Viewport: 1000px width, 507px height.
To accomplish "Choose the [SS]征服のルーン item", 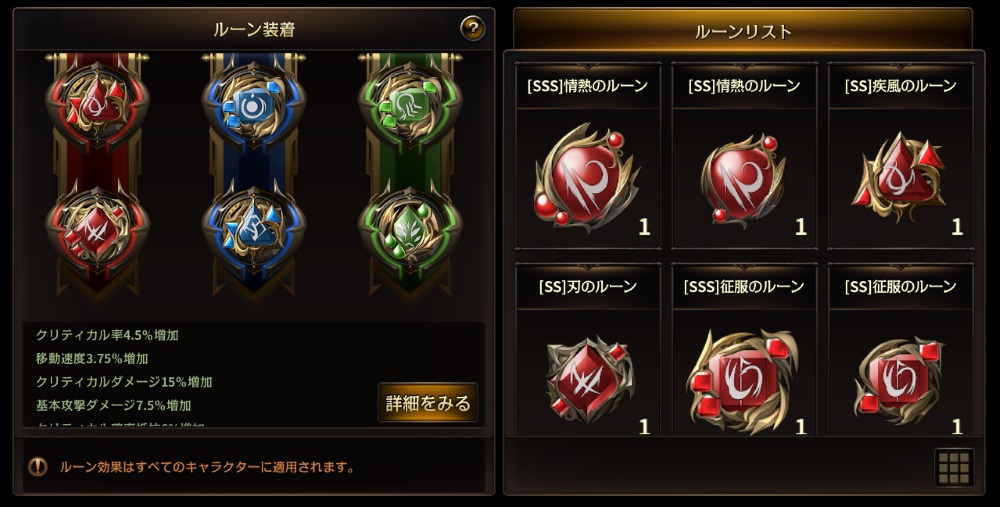I will pos(901,351).
